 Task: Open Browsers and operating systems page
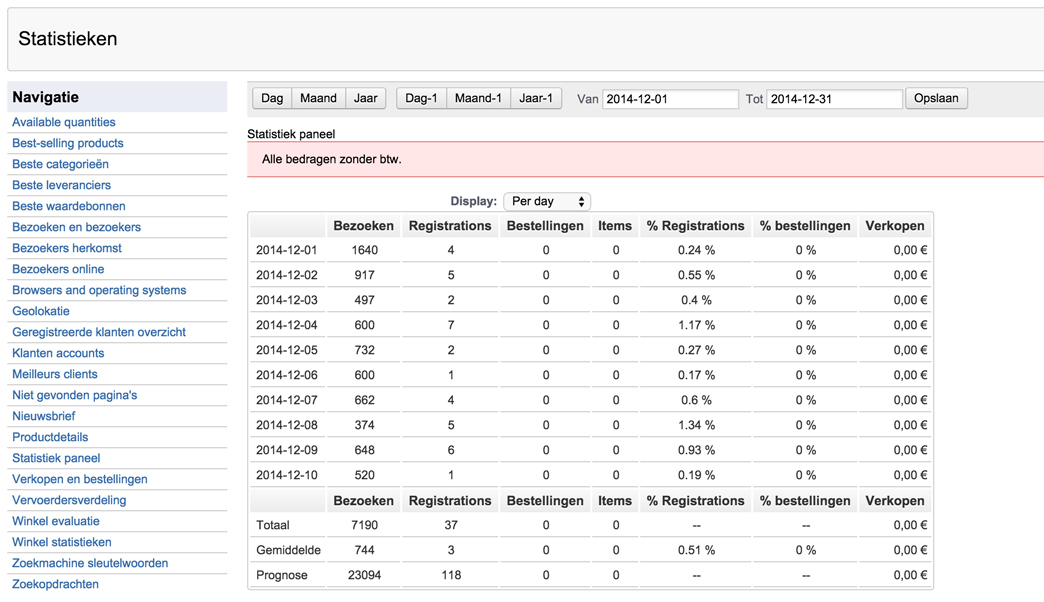(99, 290)
